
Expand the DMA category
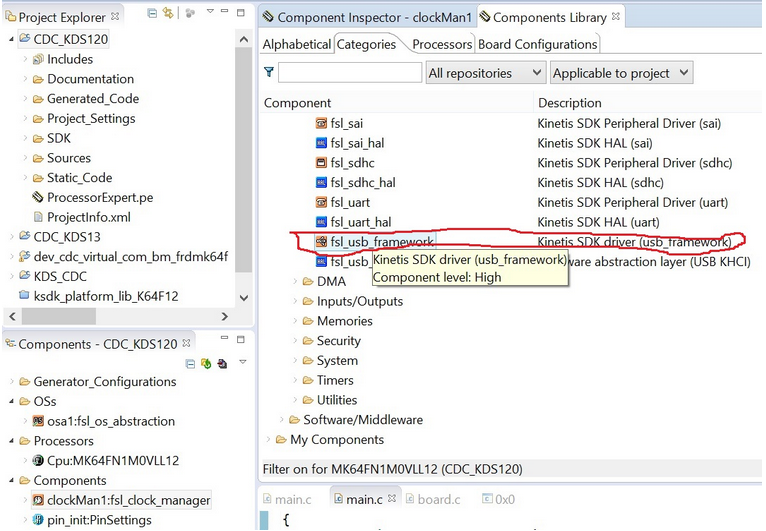295,281
